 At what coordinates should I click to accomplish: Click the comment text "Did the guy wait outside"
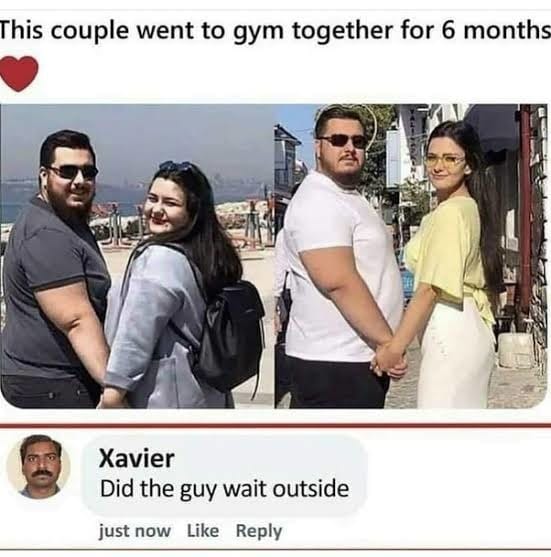225,490
